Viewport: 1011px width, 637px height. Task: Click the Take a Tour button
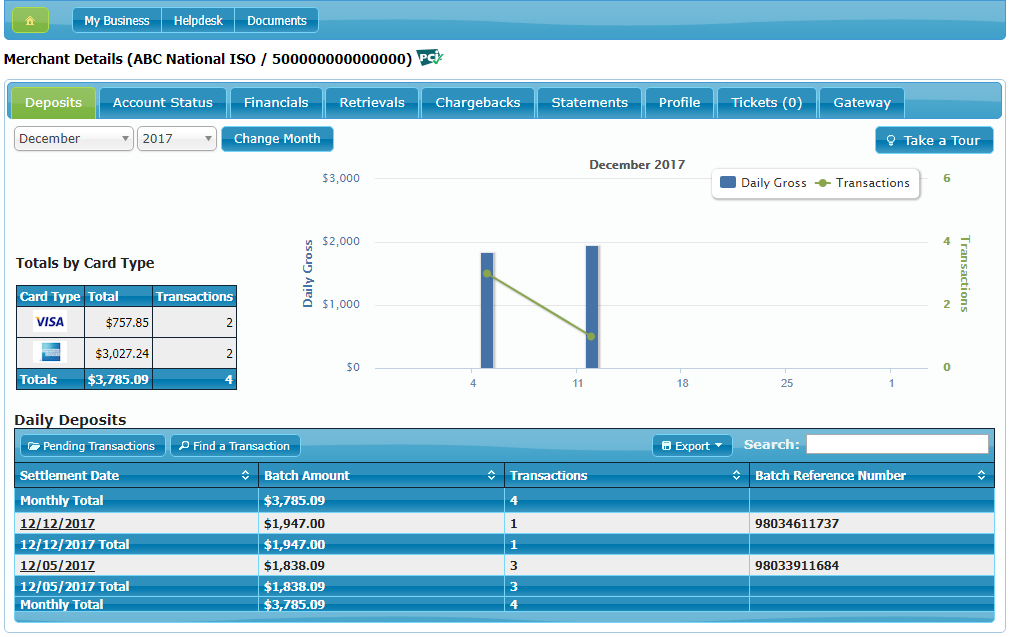click(x=934, y=140)
